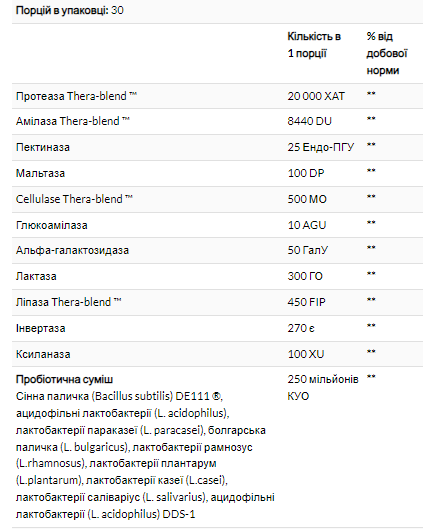Select the Мальтаза ingredient name
Image resolution: width=426 pixels, height=529 pixels.
tap(40, 173)
